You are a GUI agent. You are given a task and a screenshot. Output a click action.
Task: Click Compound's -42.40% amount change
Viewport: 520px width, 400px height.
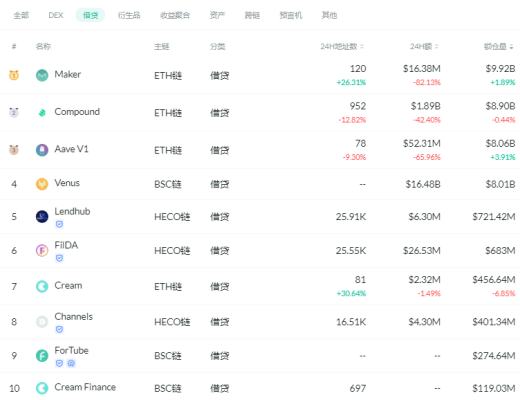[x=427, y=120]
